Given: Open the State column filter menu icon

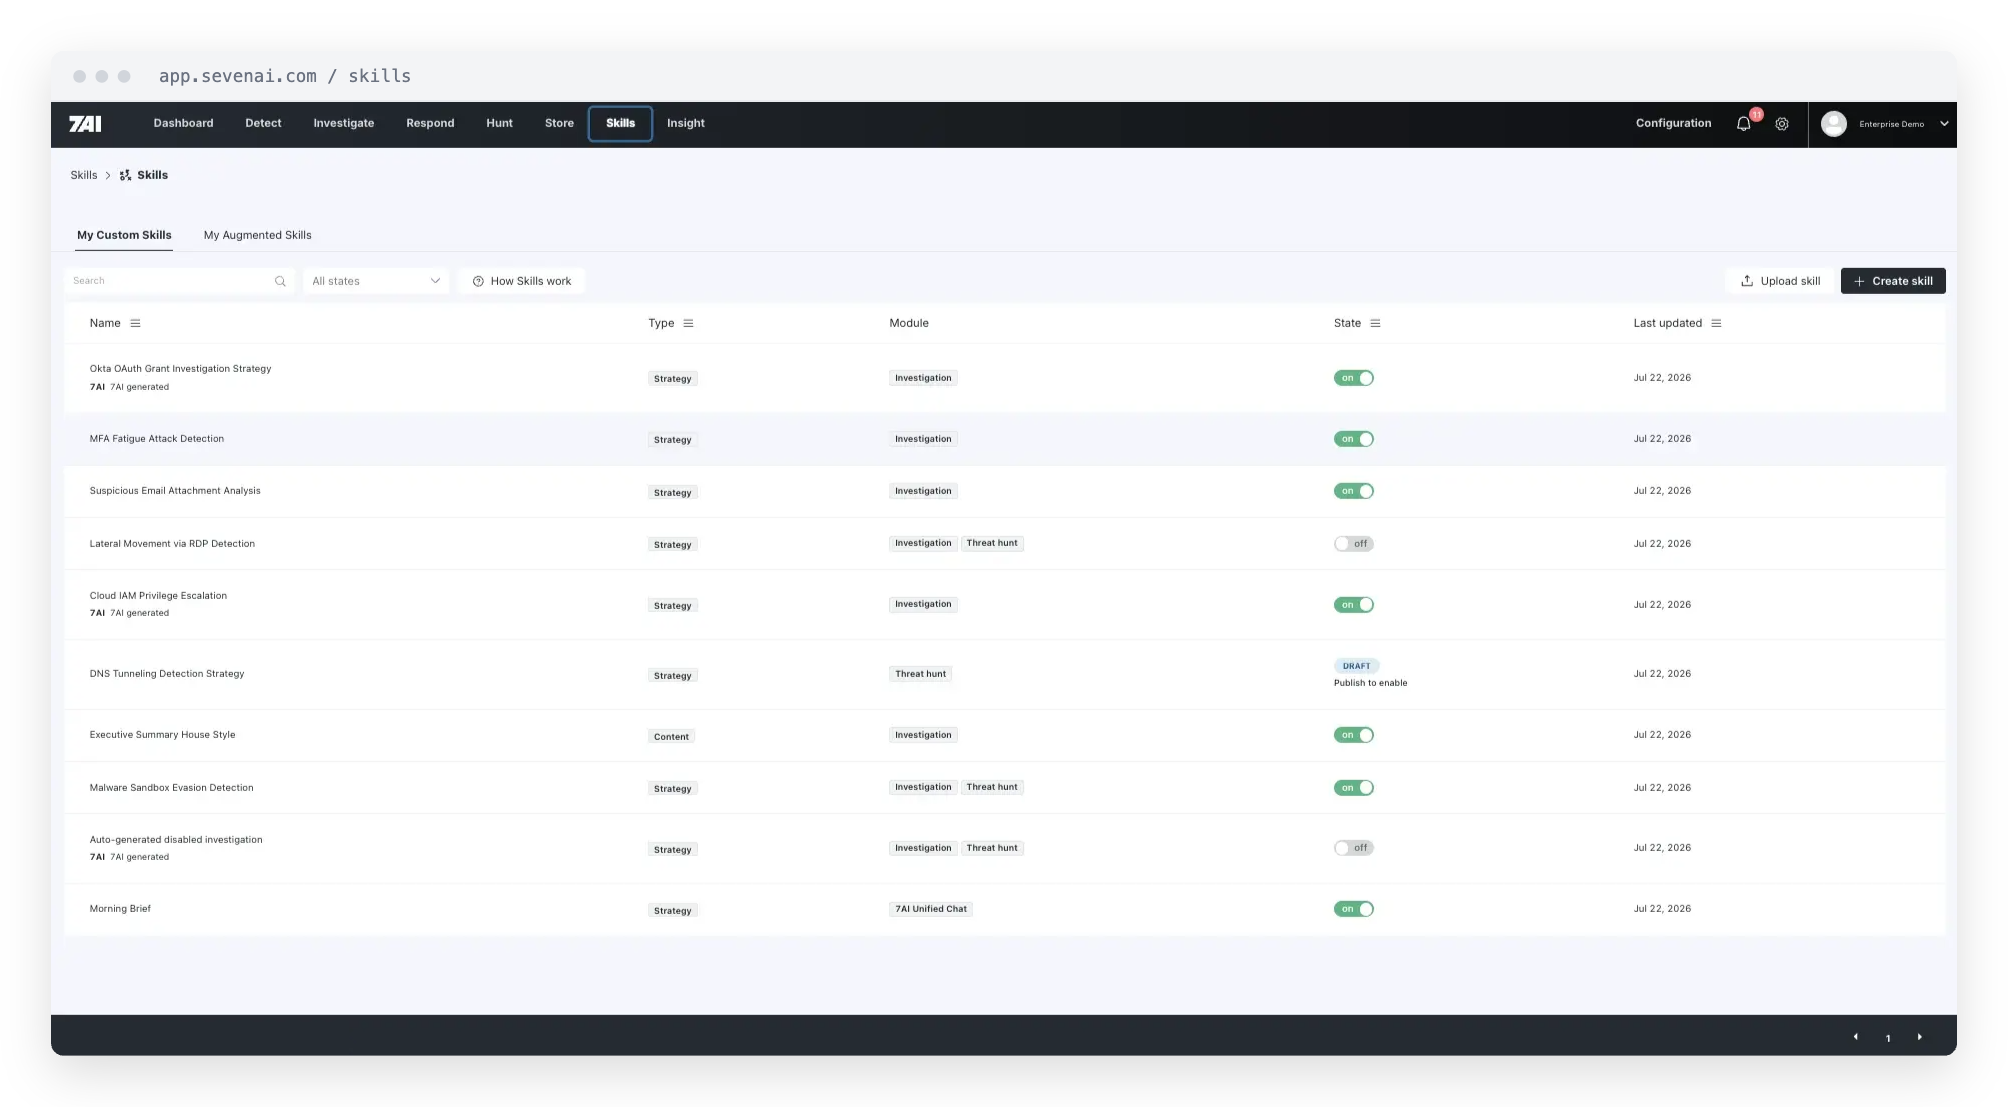Looking at the screenshot, I should [x=1375, y=323].
